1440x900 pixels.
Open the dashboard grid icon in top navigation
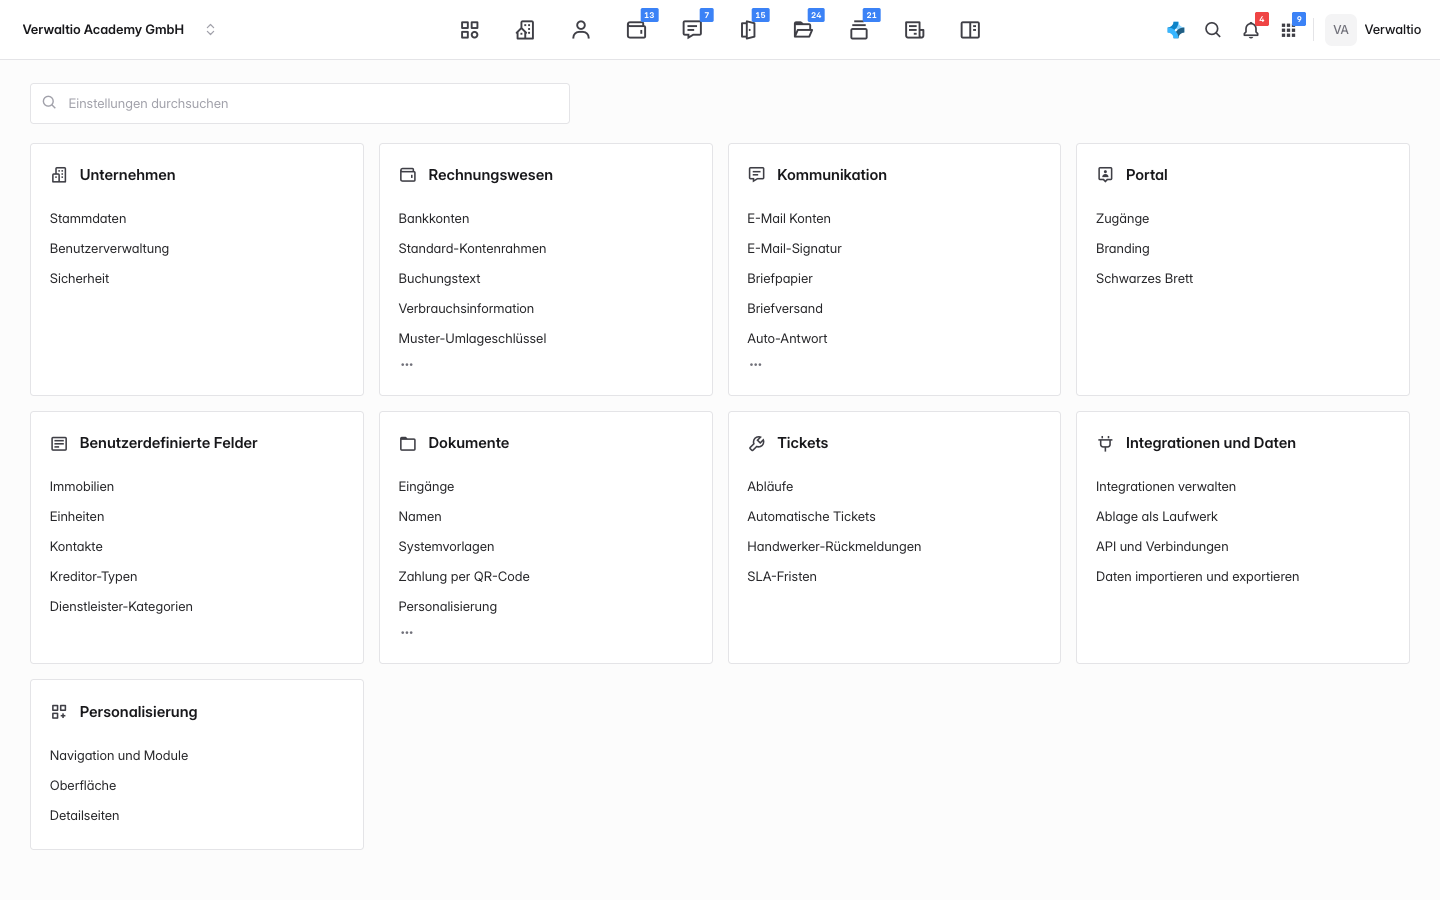tap(470, 30)
